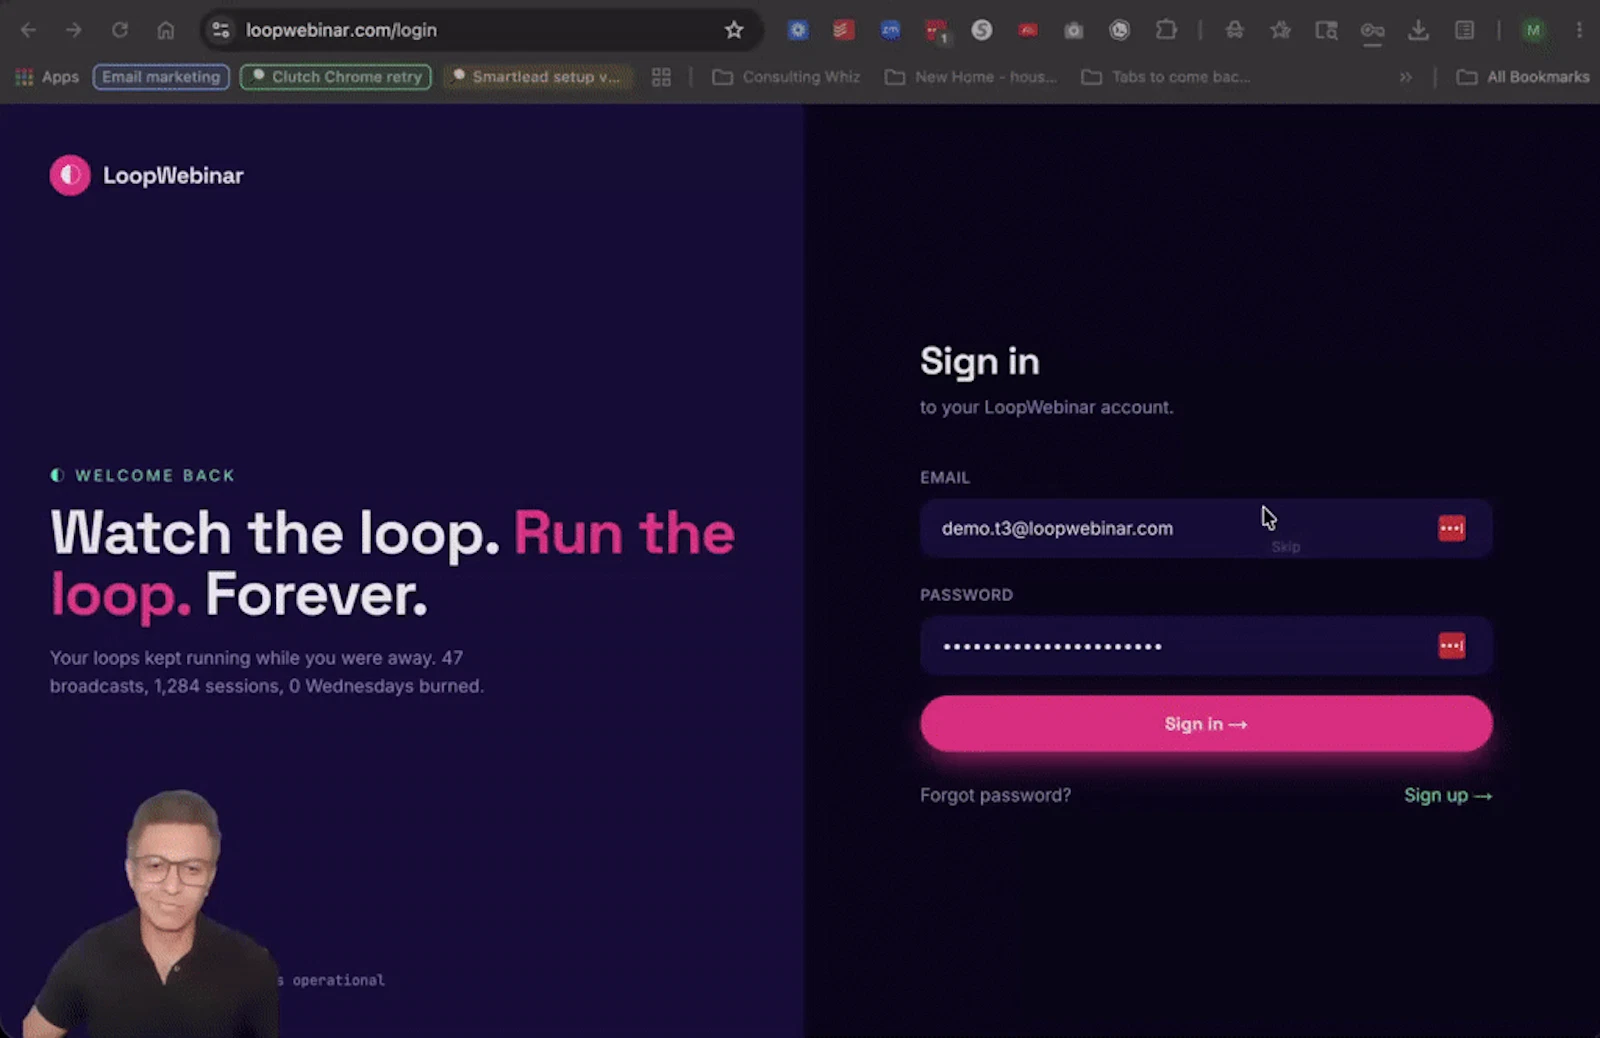This screenshot has height=1038, width=1600.
Task: Open the All Bookmarks folder
Action: pyautogui.click(x=1523, y=77)
